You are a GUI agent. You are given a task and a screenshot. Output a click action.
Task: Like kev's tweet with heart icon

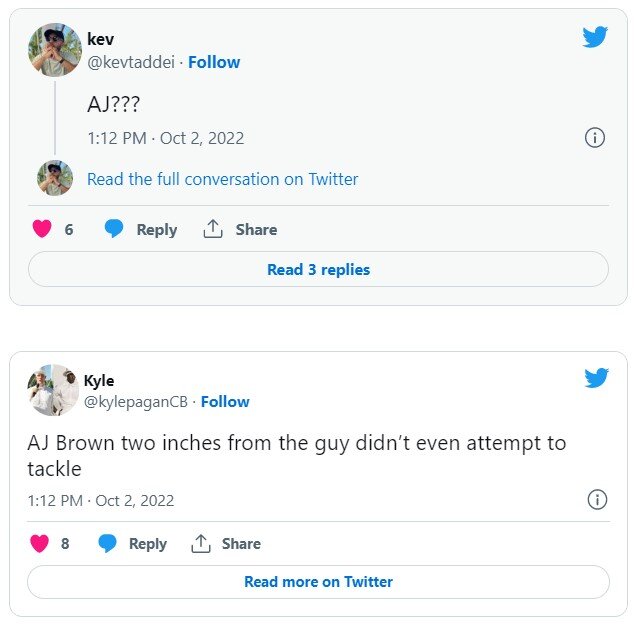42,229
